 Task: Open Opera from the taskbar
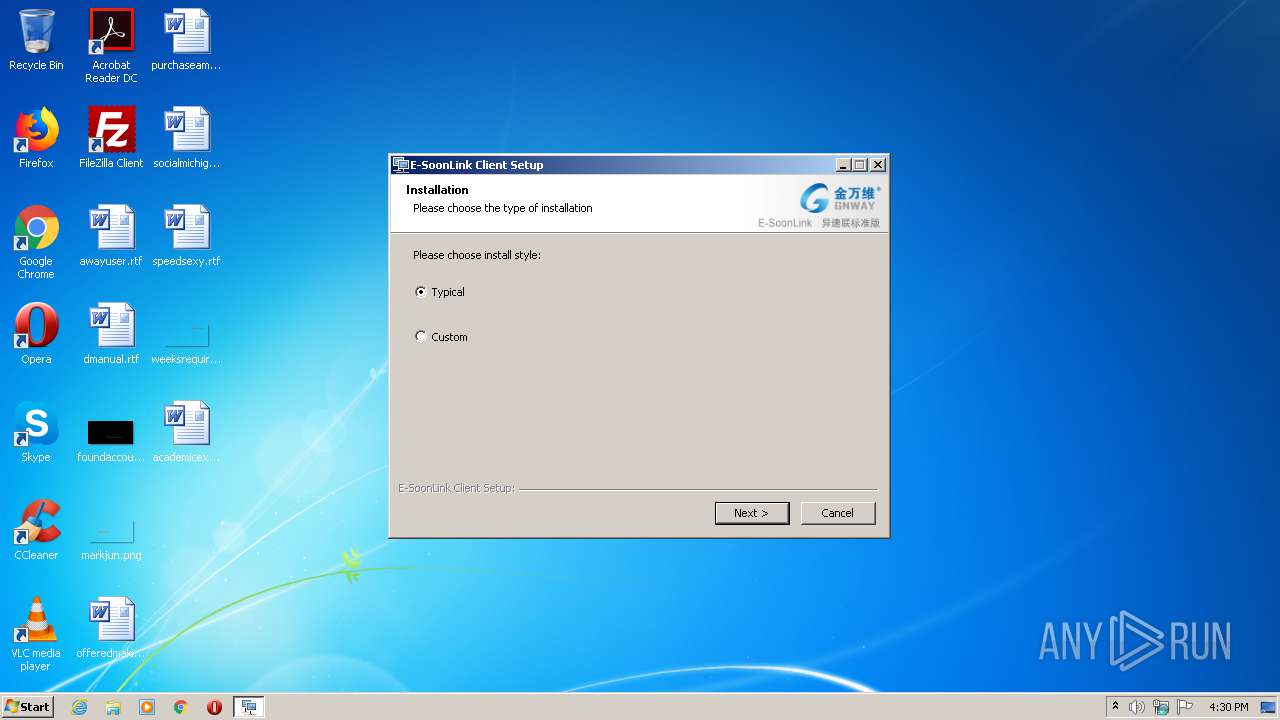click(x=214, y=707)
